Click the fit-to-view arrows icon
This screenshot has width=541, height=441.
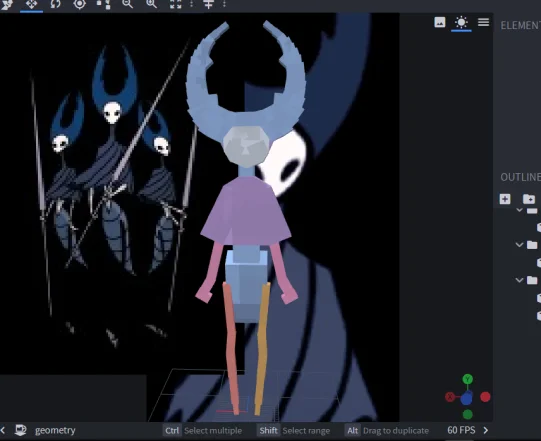[175, 4]
